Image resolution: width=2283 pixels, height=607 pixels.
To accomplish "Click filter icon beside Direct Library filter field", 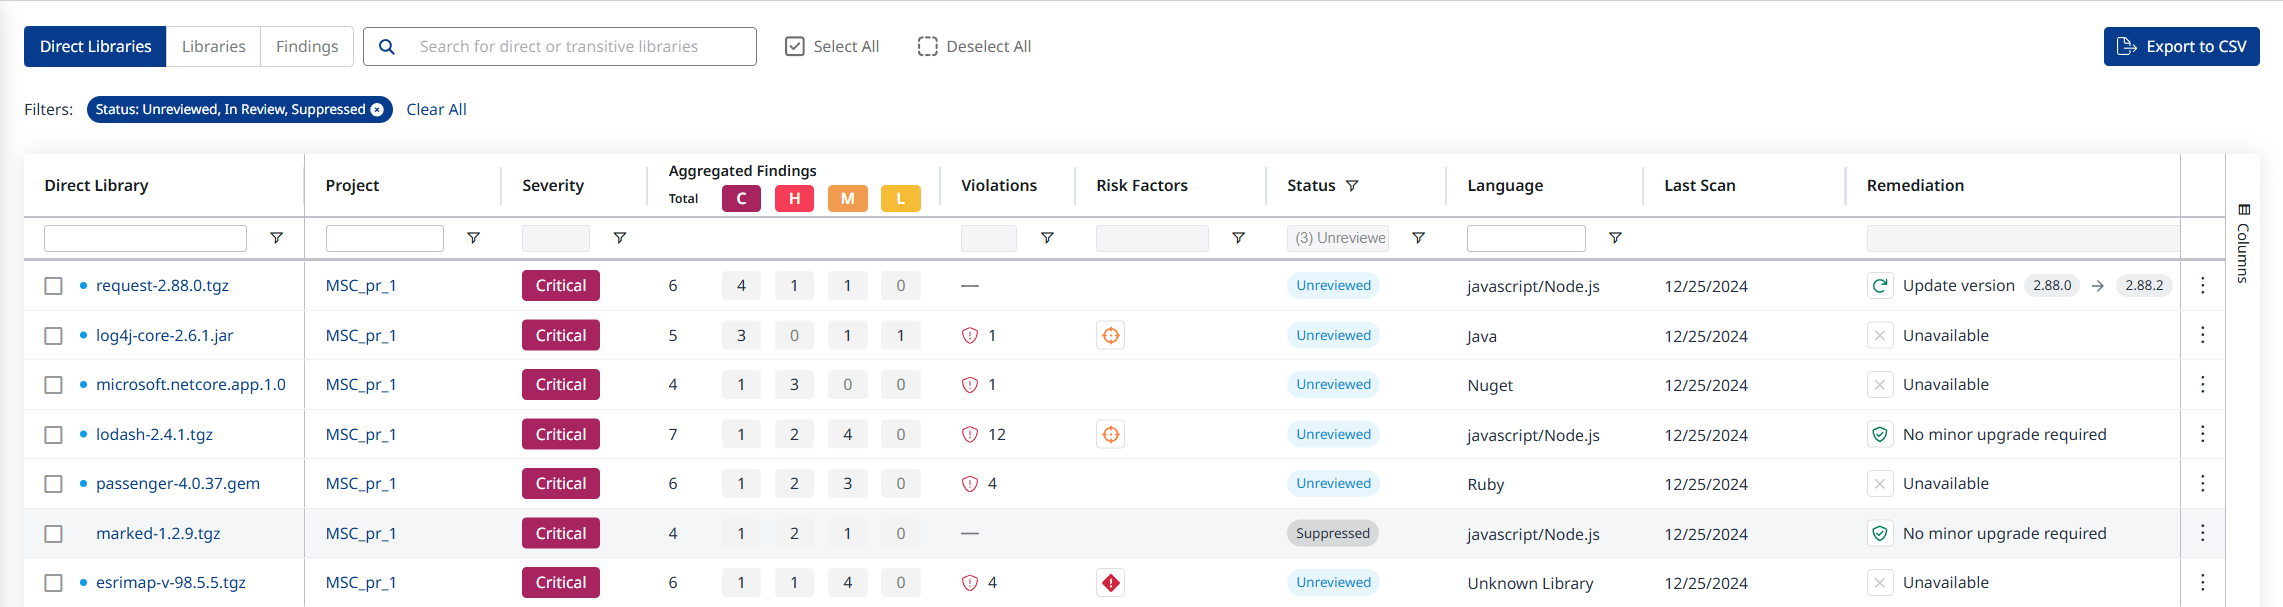I will pyautogui.click(x=277, y=238).
